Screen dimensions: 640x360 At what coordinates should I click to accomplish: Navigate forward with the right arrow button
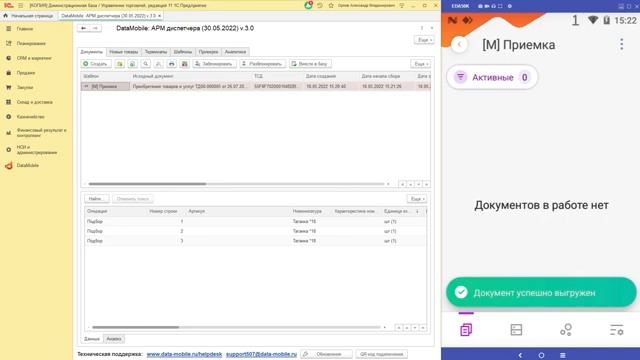pos(95,28)
